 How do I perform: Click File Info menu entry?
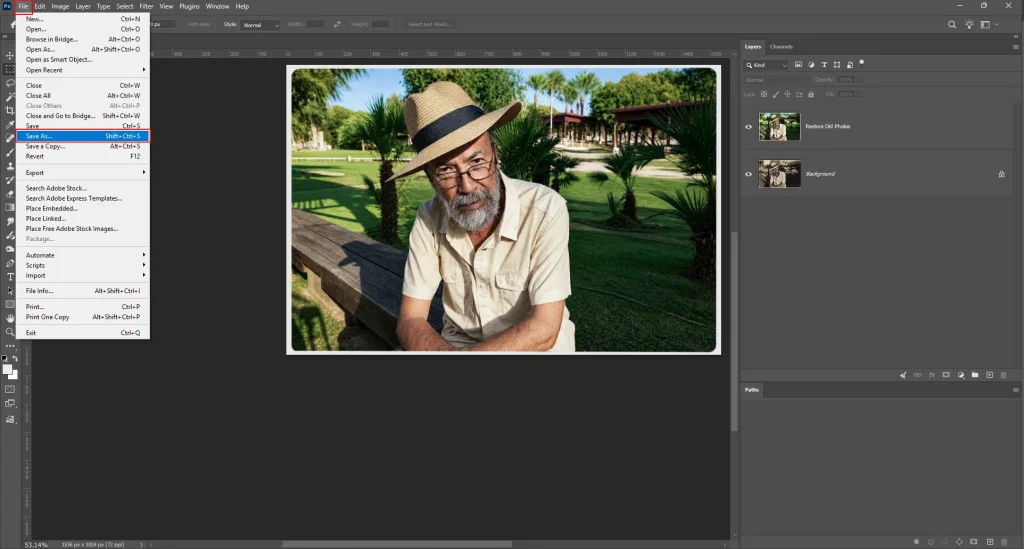pos(83,291)
